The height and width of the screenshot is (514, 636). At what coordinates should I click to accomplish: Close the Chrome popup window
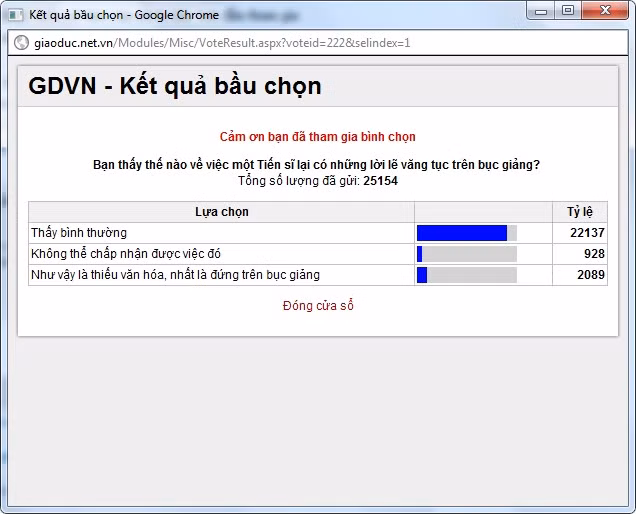point(605,11)
